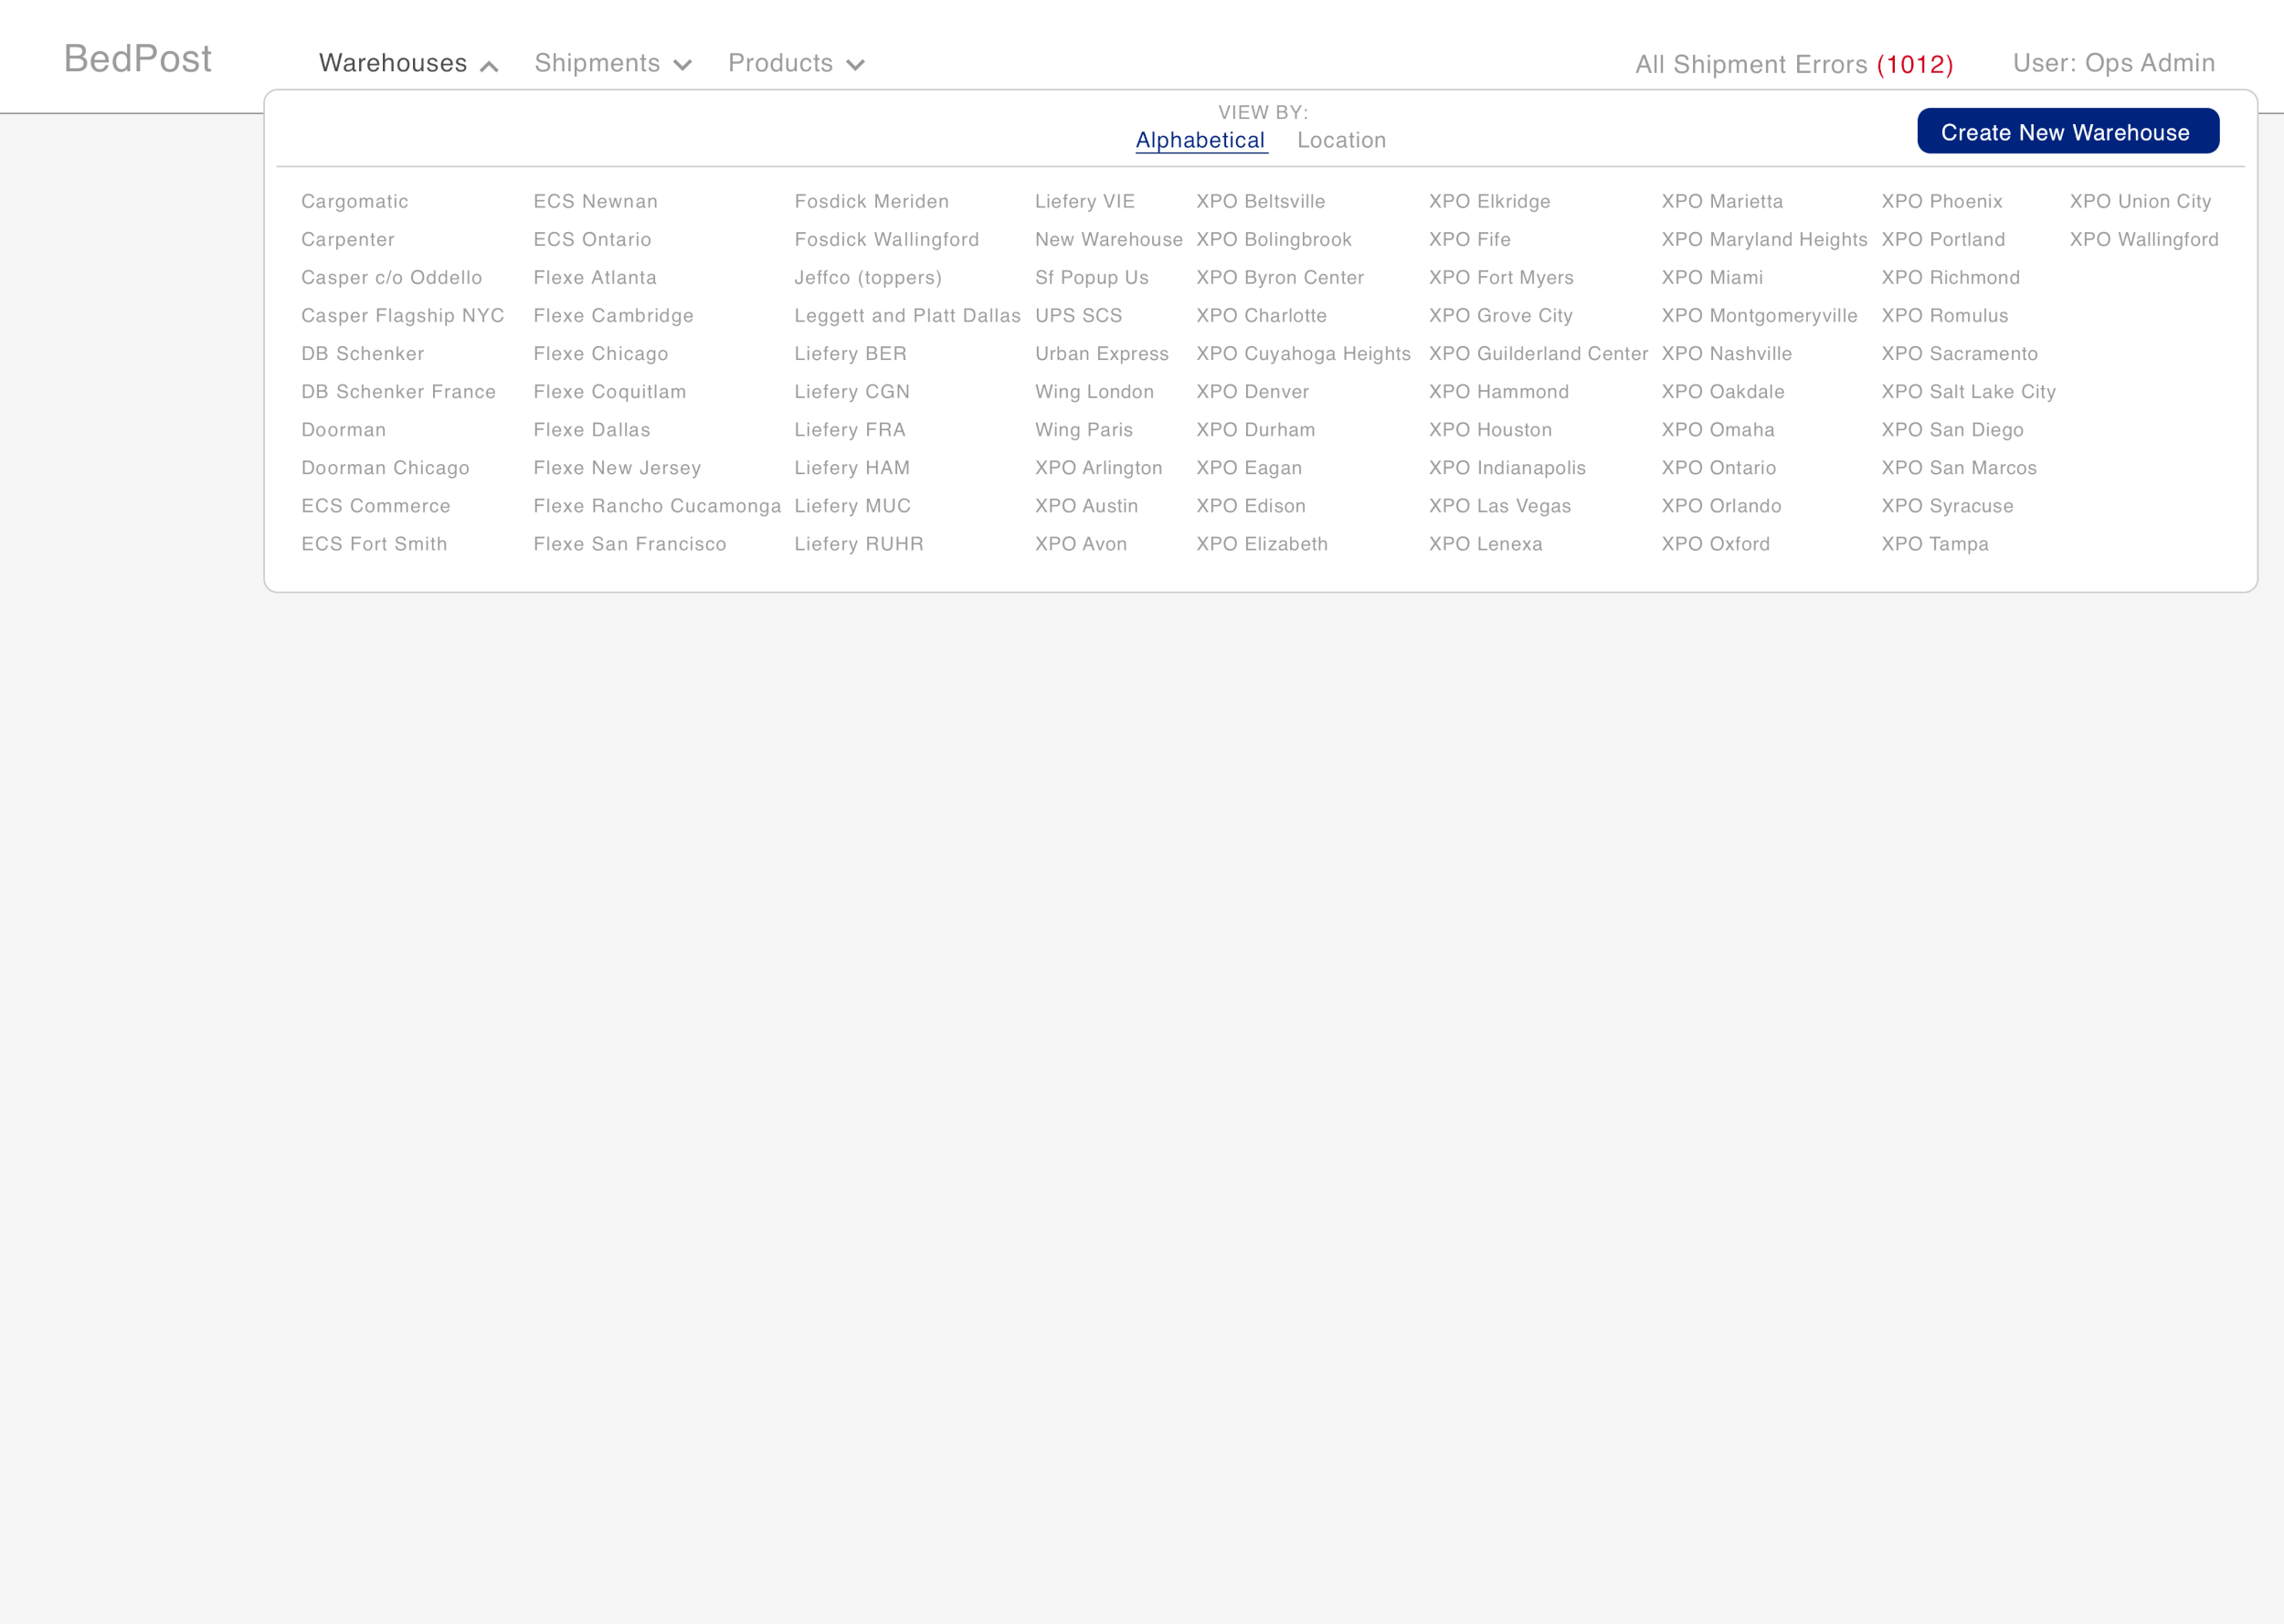This screenshot has height=1624, width=2284.
Task: Select ECS Commerce warehouse
Action: [376, 506]
